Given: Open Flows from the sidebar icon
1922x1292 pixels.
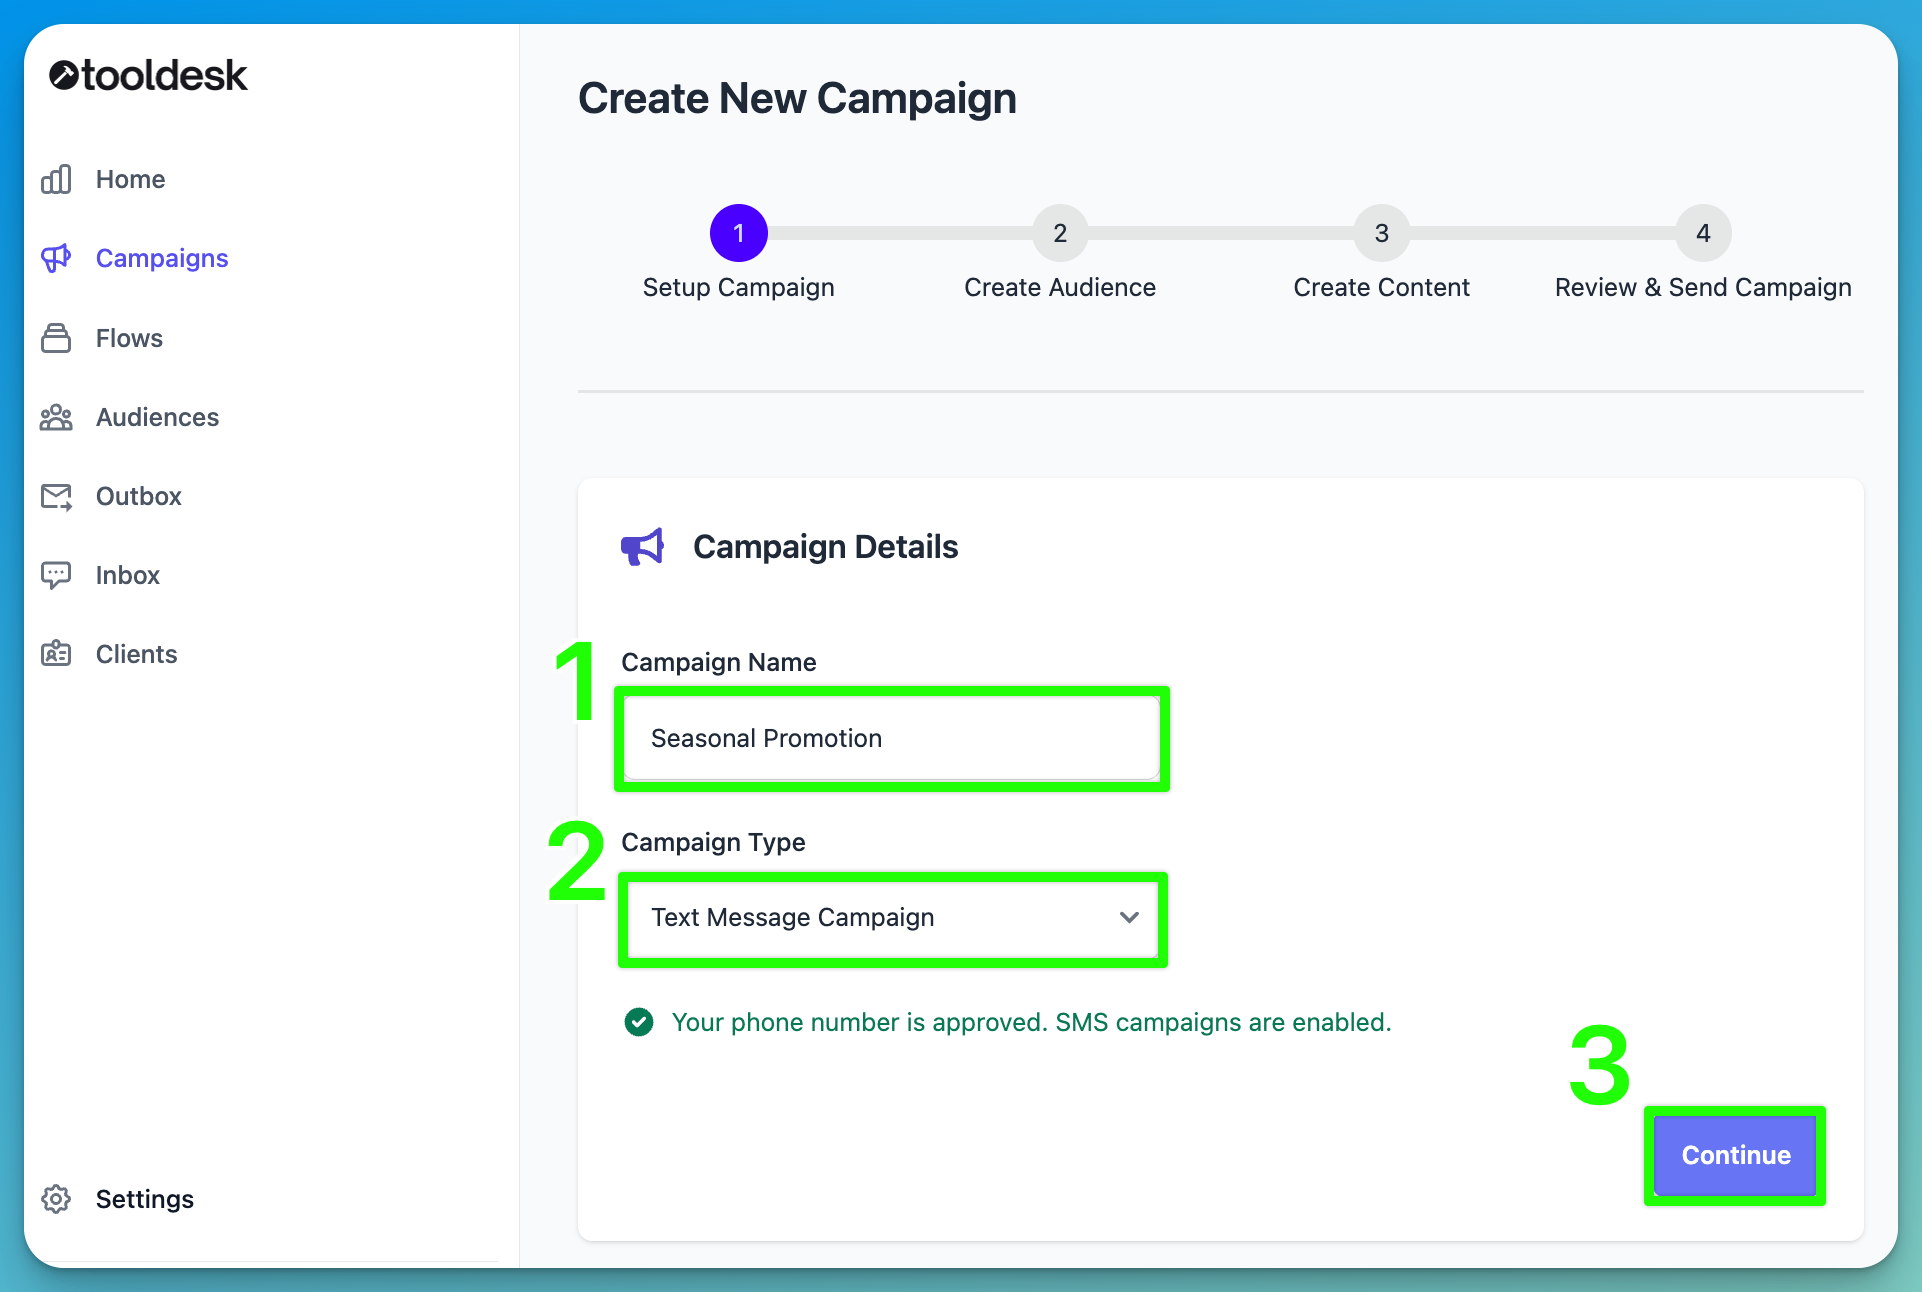Looking at the screenshot, I should 57,338.
